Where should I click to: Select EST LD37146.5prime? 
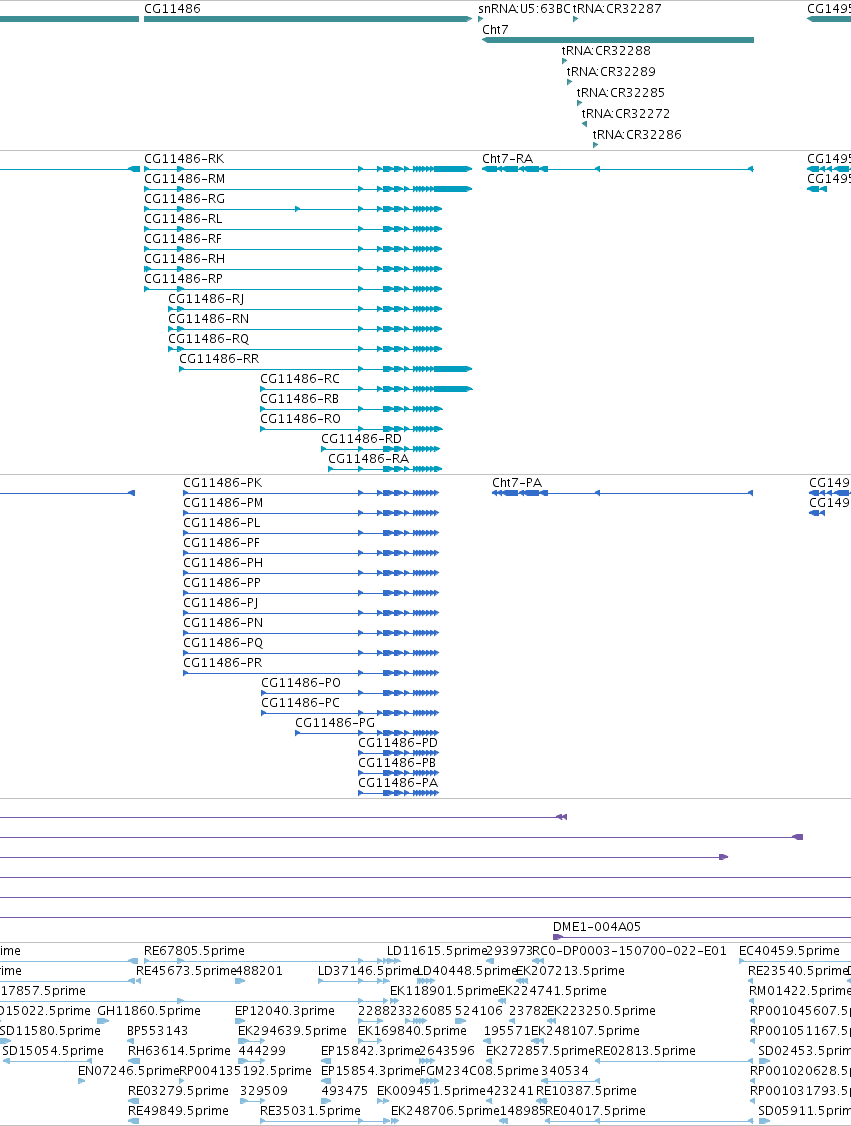[x=368, y=972]
